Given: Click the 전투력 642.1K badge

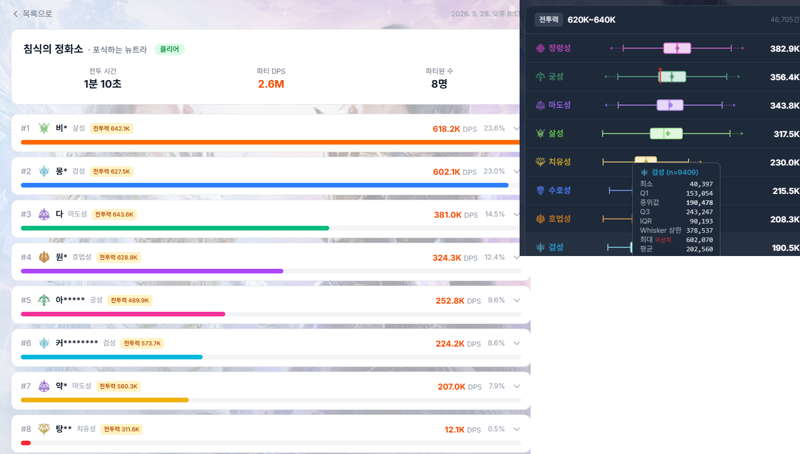Looking at the screenshot, I should (x=112, y=129).
